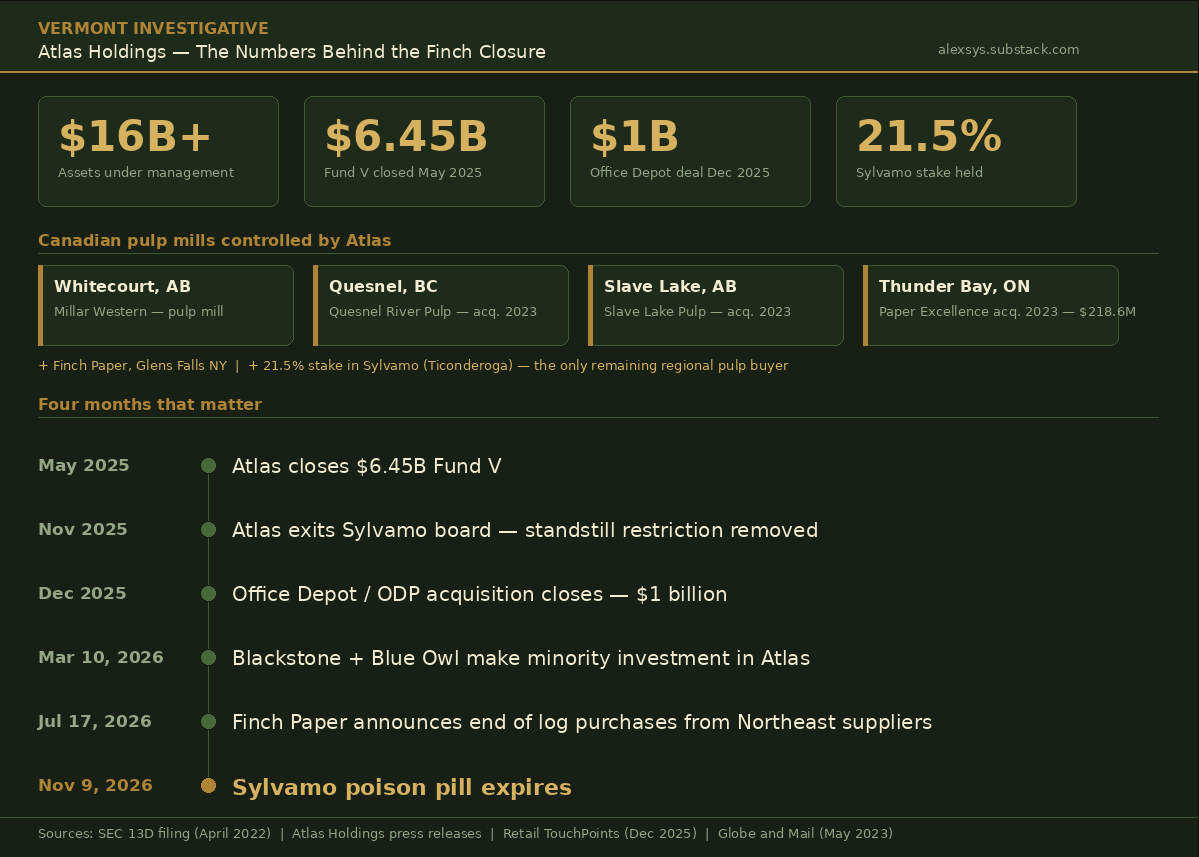
Task: Open the Quesnel, BC mill card
Action: pyautogui.click(x=441, y=306)
